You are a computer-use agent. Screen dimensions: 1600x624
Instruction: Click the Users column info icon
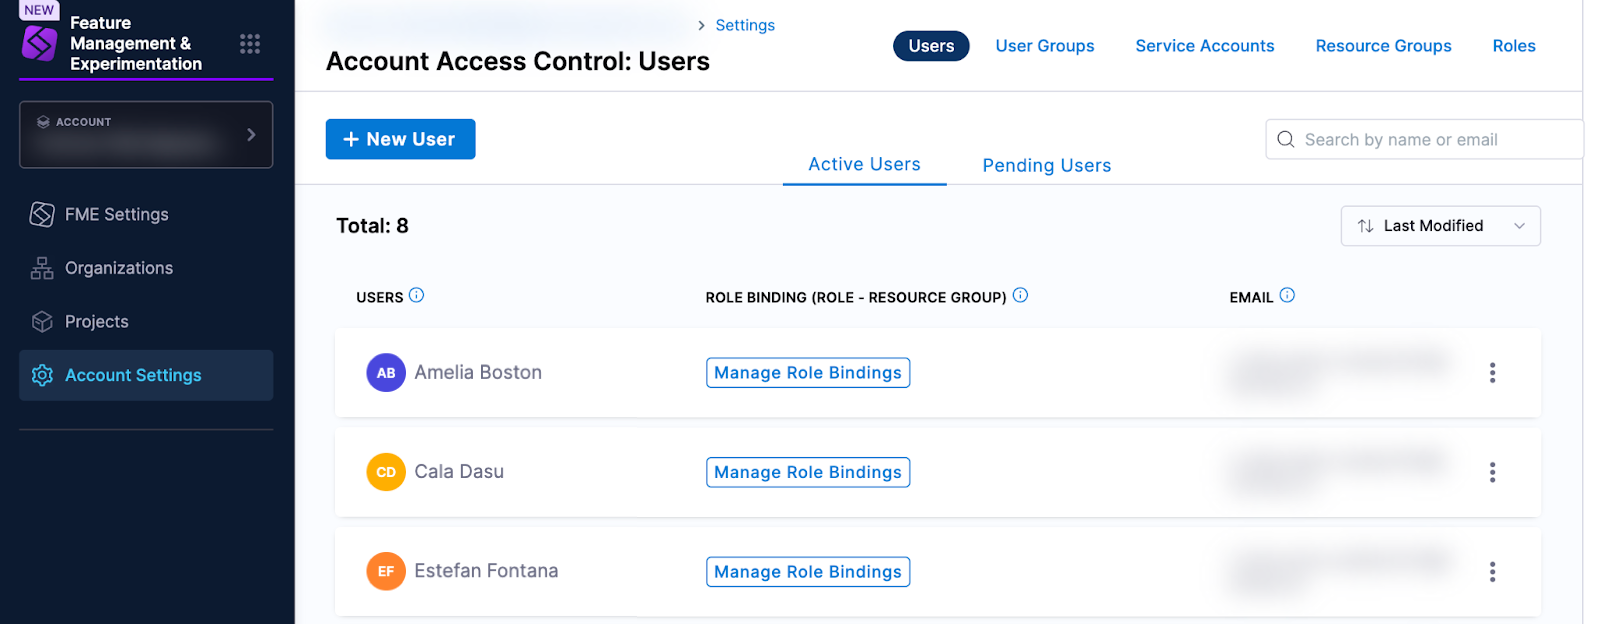417,295
